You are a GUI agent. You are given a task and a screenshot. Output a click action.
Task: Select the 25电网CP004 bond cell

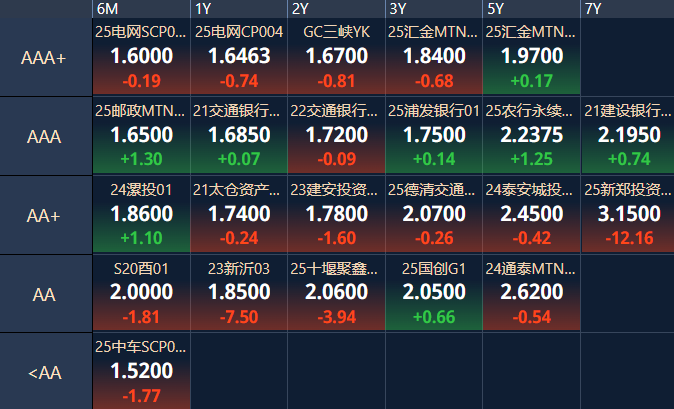coord(239,56)
